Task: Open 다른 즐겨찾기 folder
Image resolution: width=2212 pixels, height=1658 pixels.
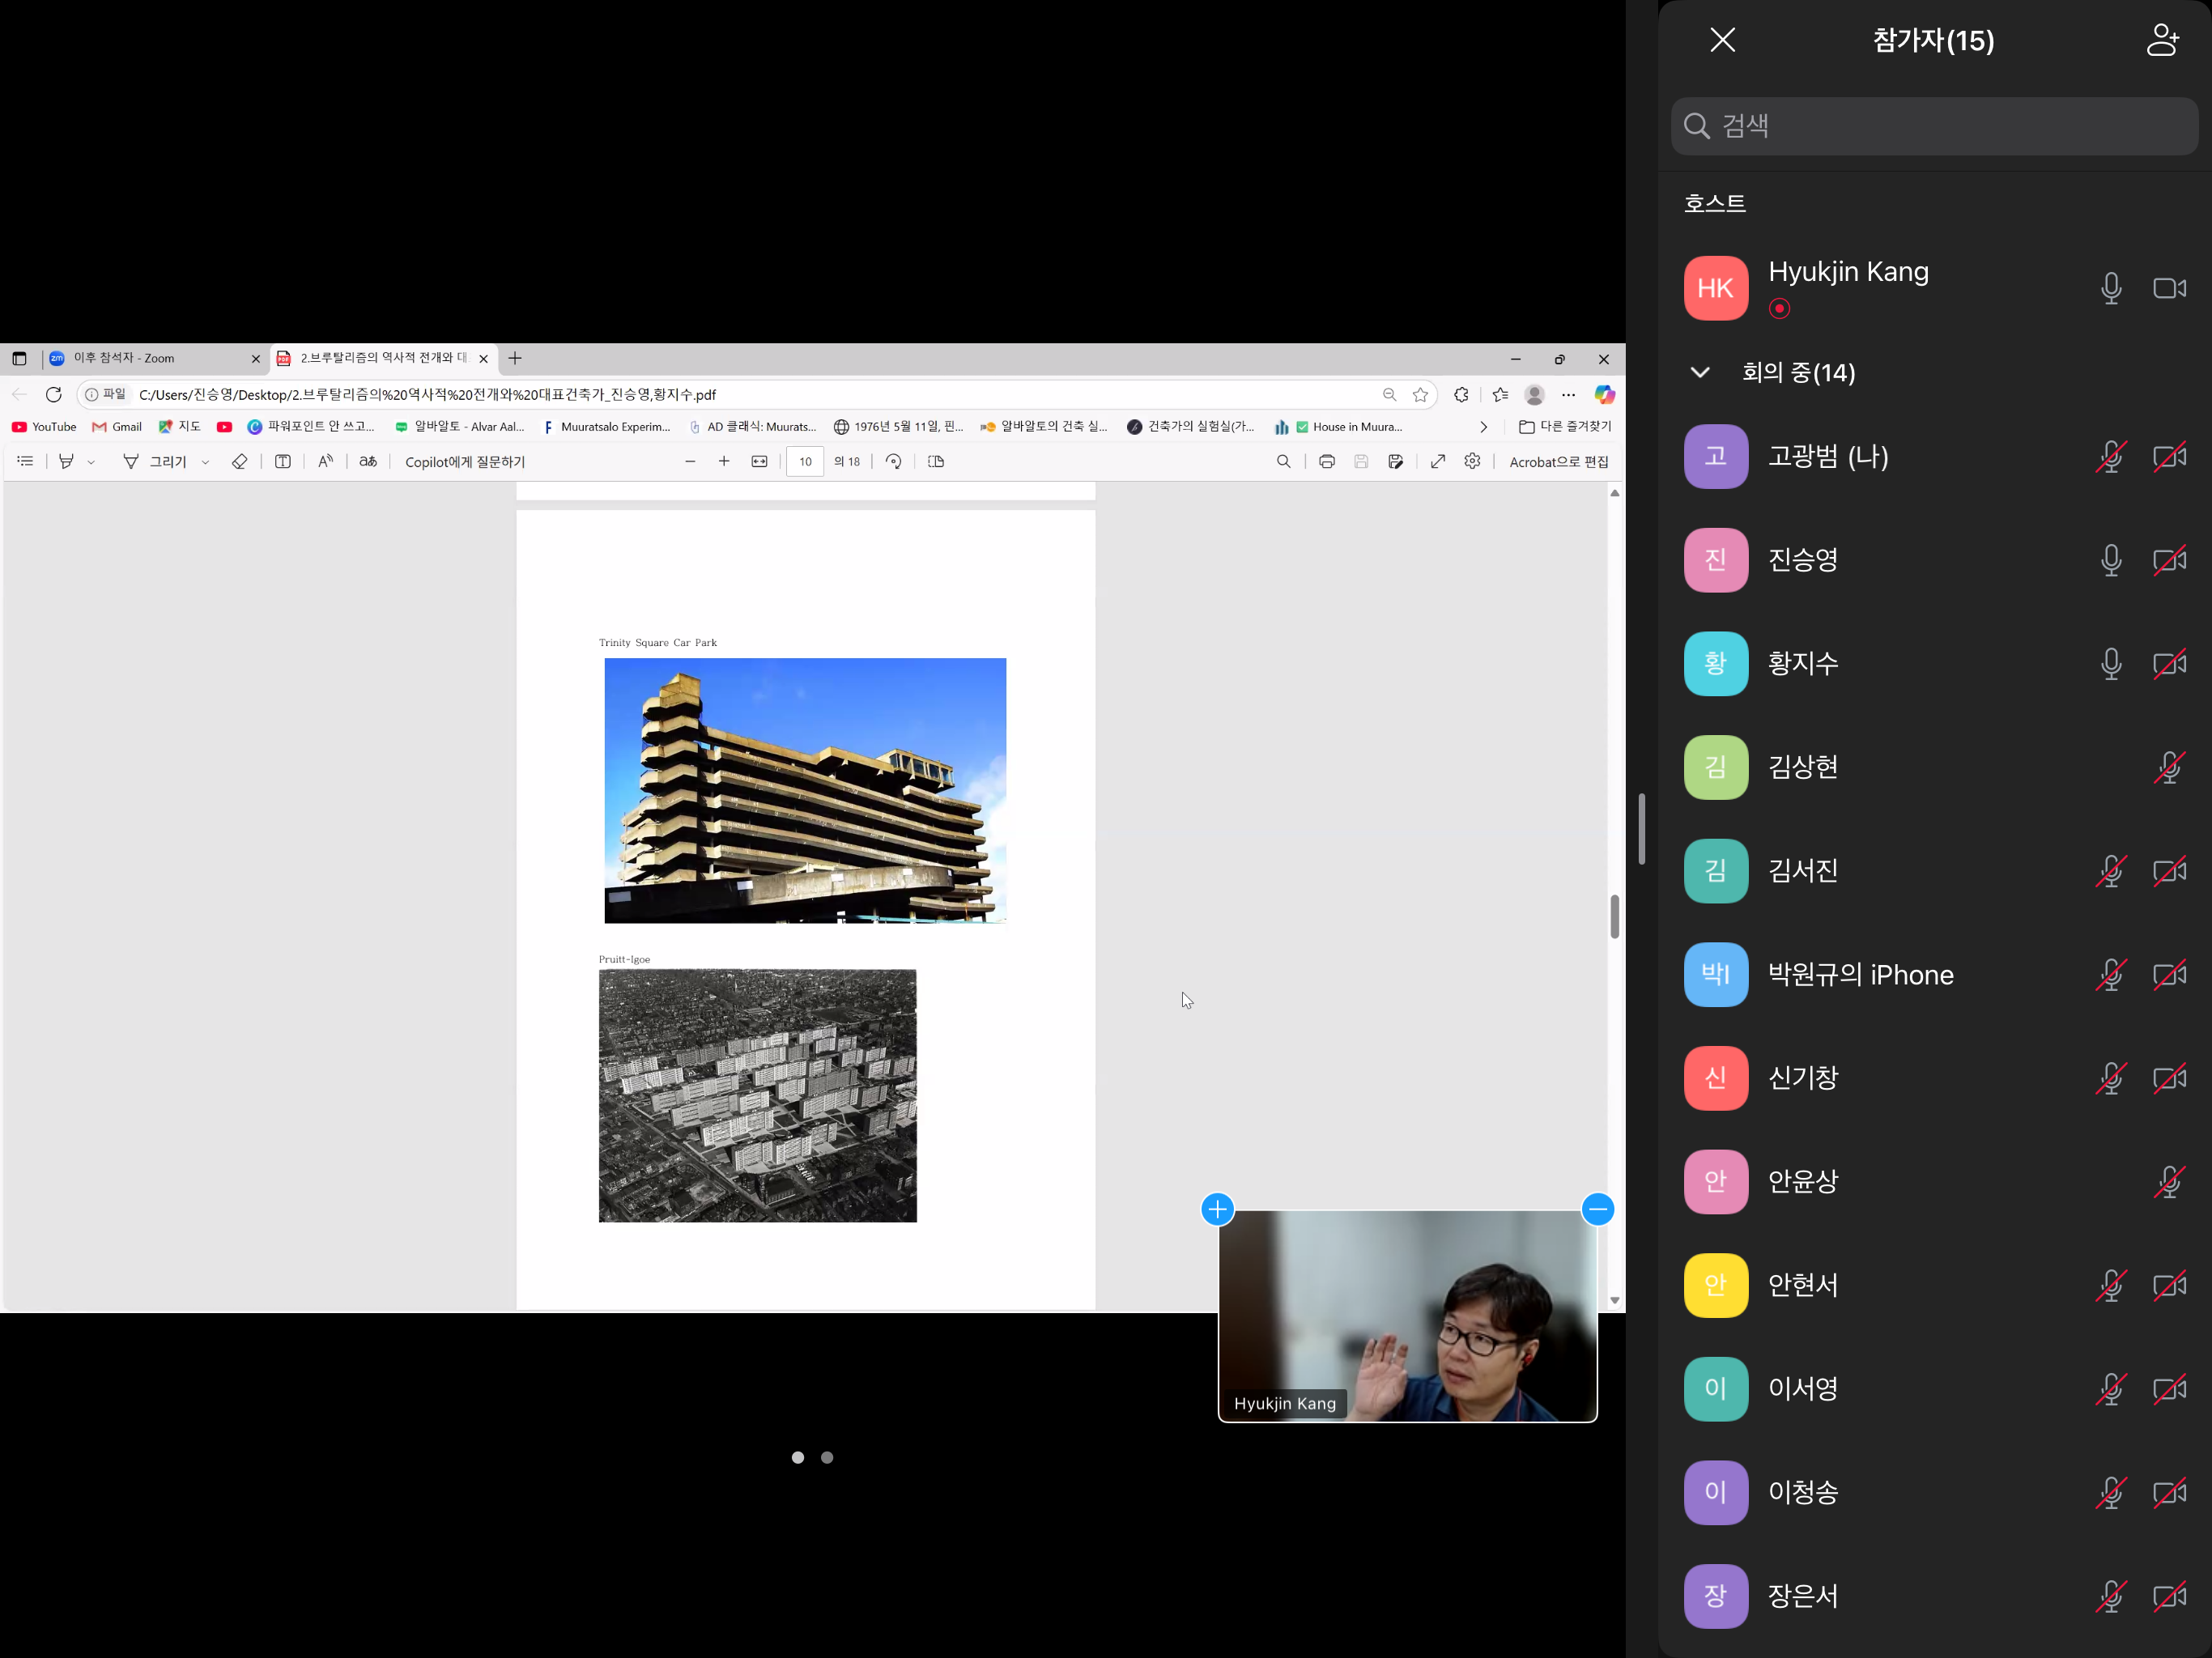Action: [1565, 427]
